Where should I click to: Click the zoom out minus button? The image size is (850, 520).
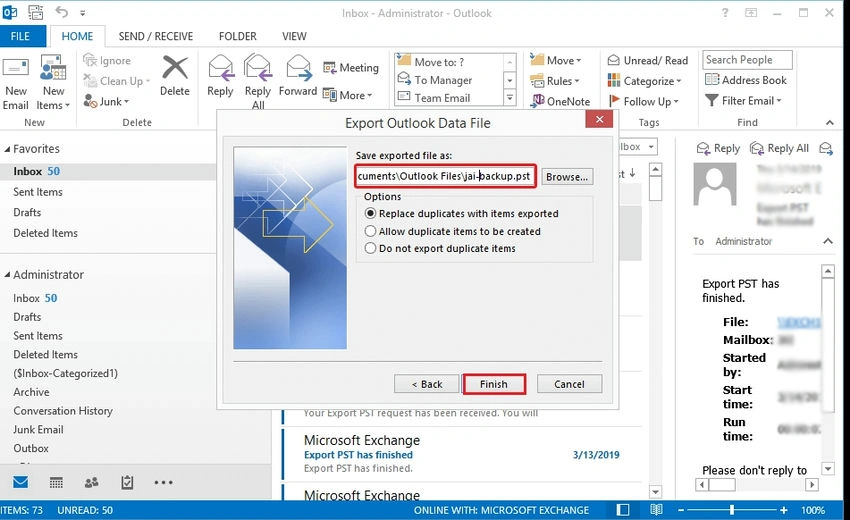[x=681, y=510]
